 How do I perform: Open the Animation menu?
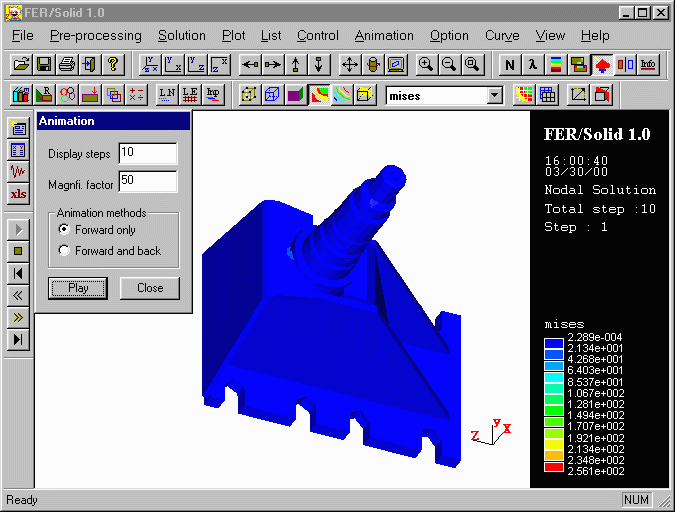pyautogui.click(x=384, y=35)
